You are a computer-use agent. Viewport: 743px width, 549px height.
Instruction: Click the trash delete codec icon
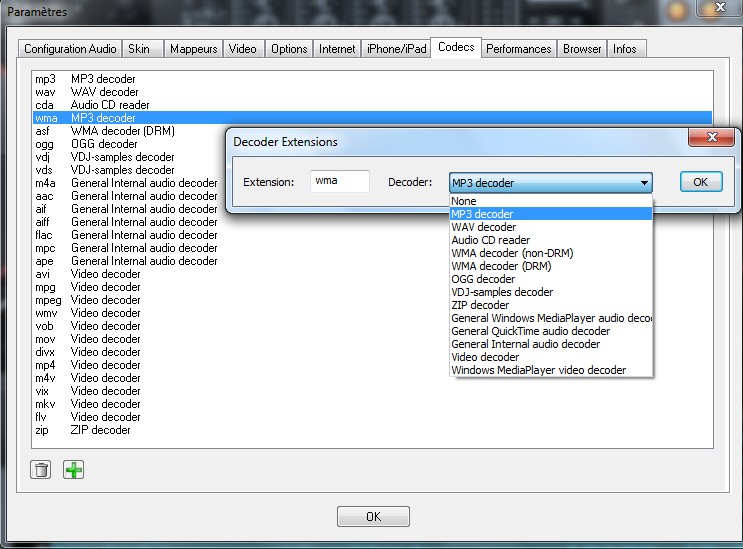tap(41, 469)
